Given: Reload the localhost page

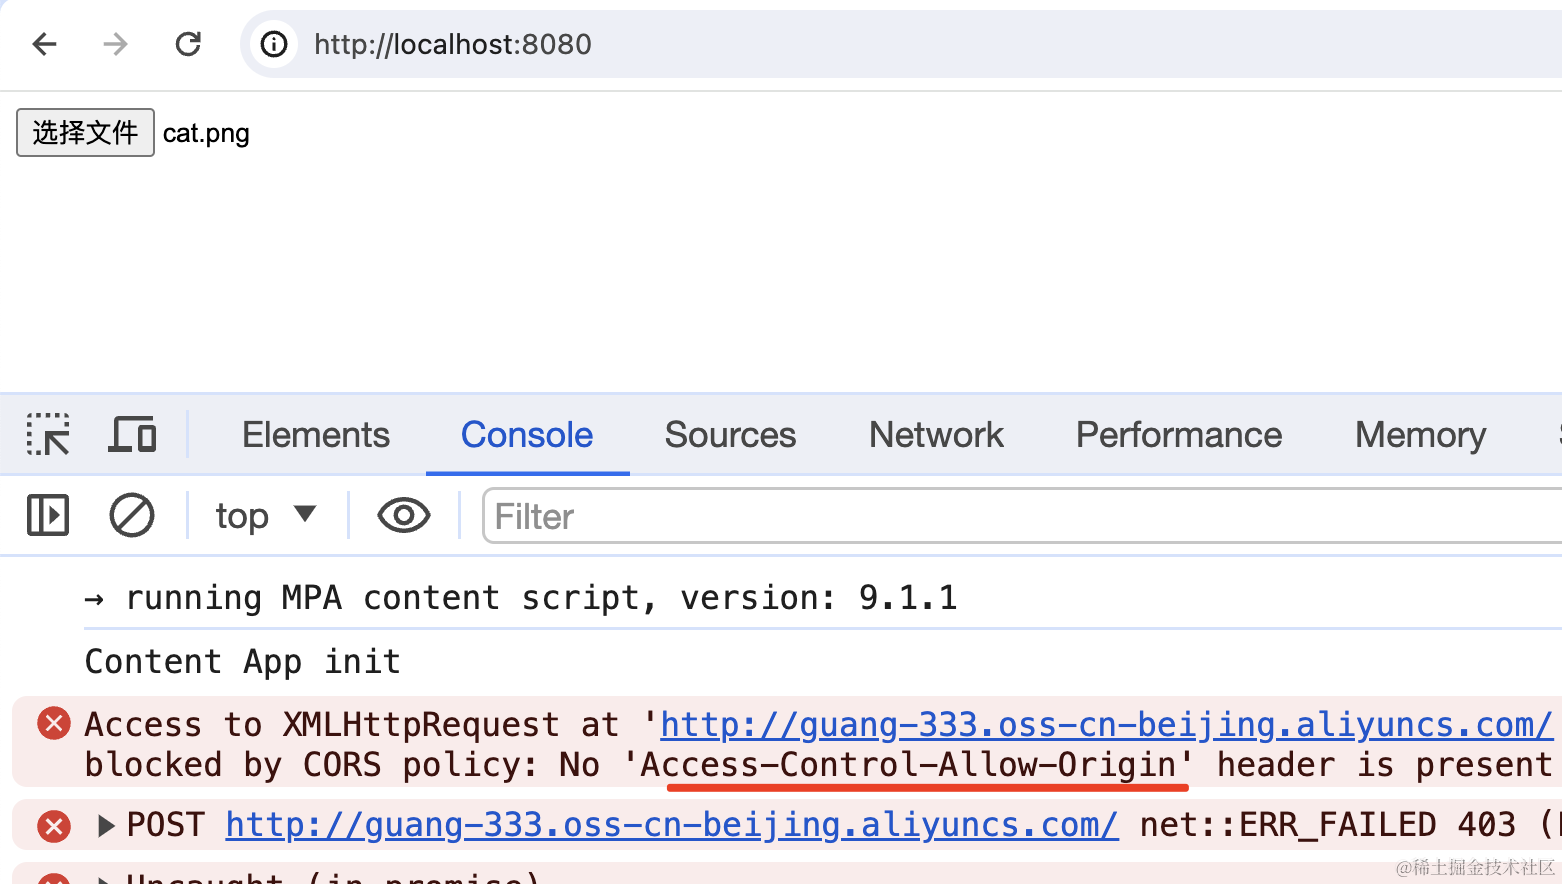Looking at the screenshot, I should [x=188, y=44].
